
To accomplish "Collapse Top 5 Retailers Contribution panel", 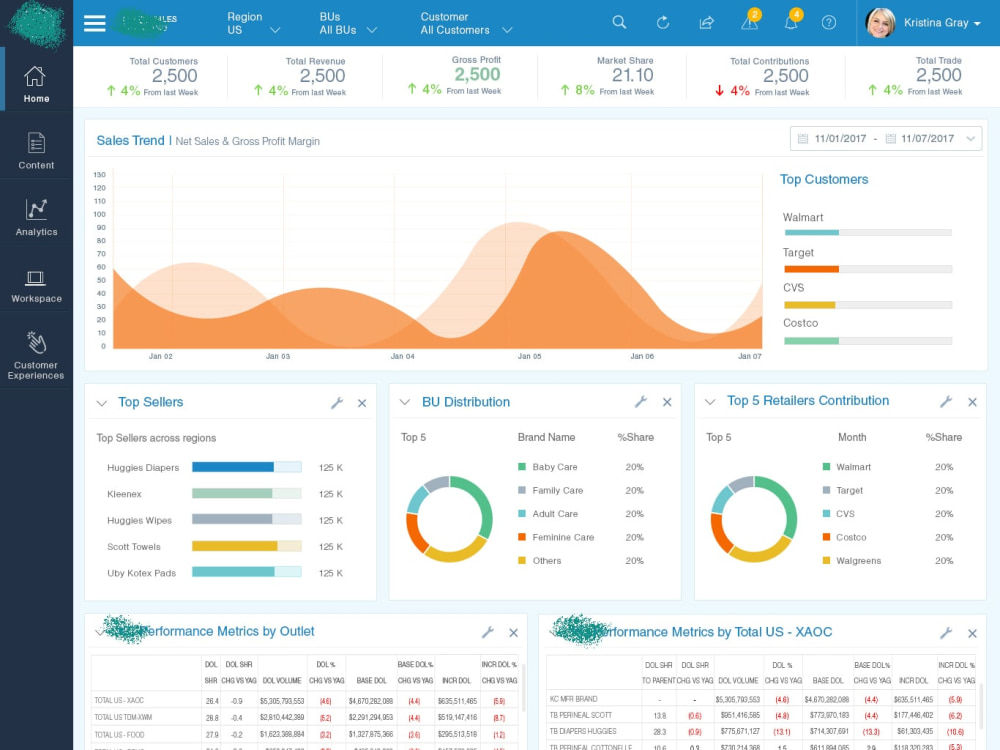I will pos(709,402).
